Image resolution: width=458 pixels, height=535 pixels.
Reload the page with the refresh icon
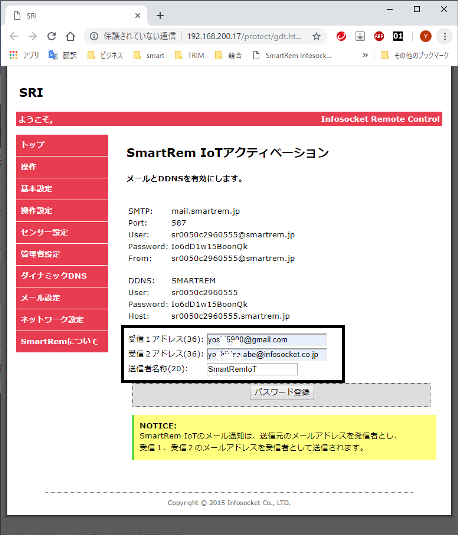52,36
